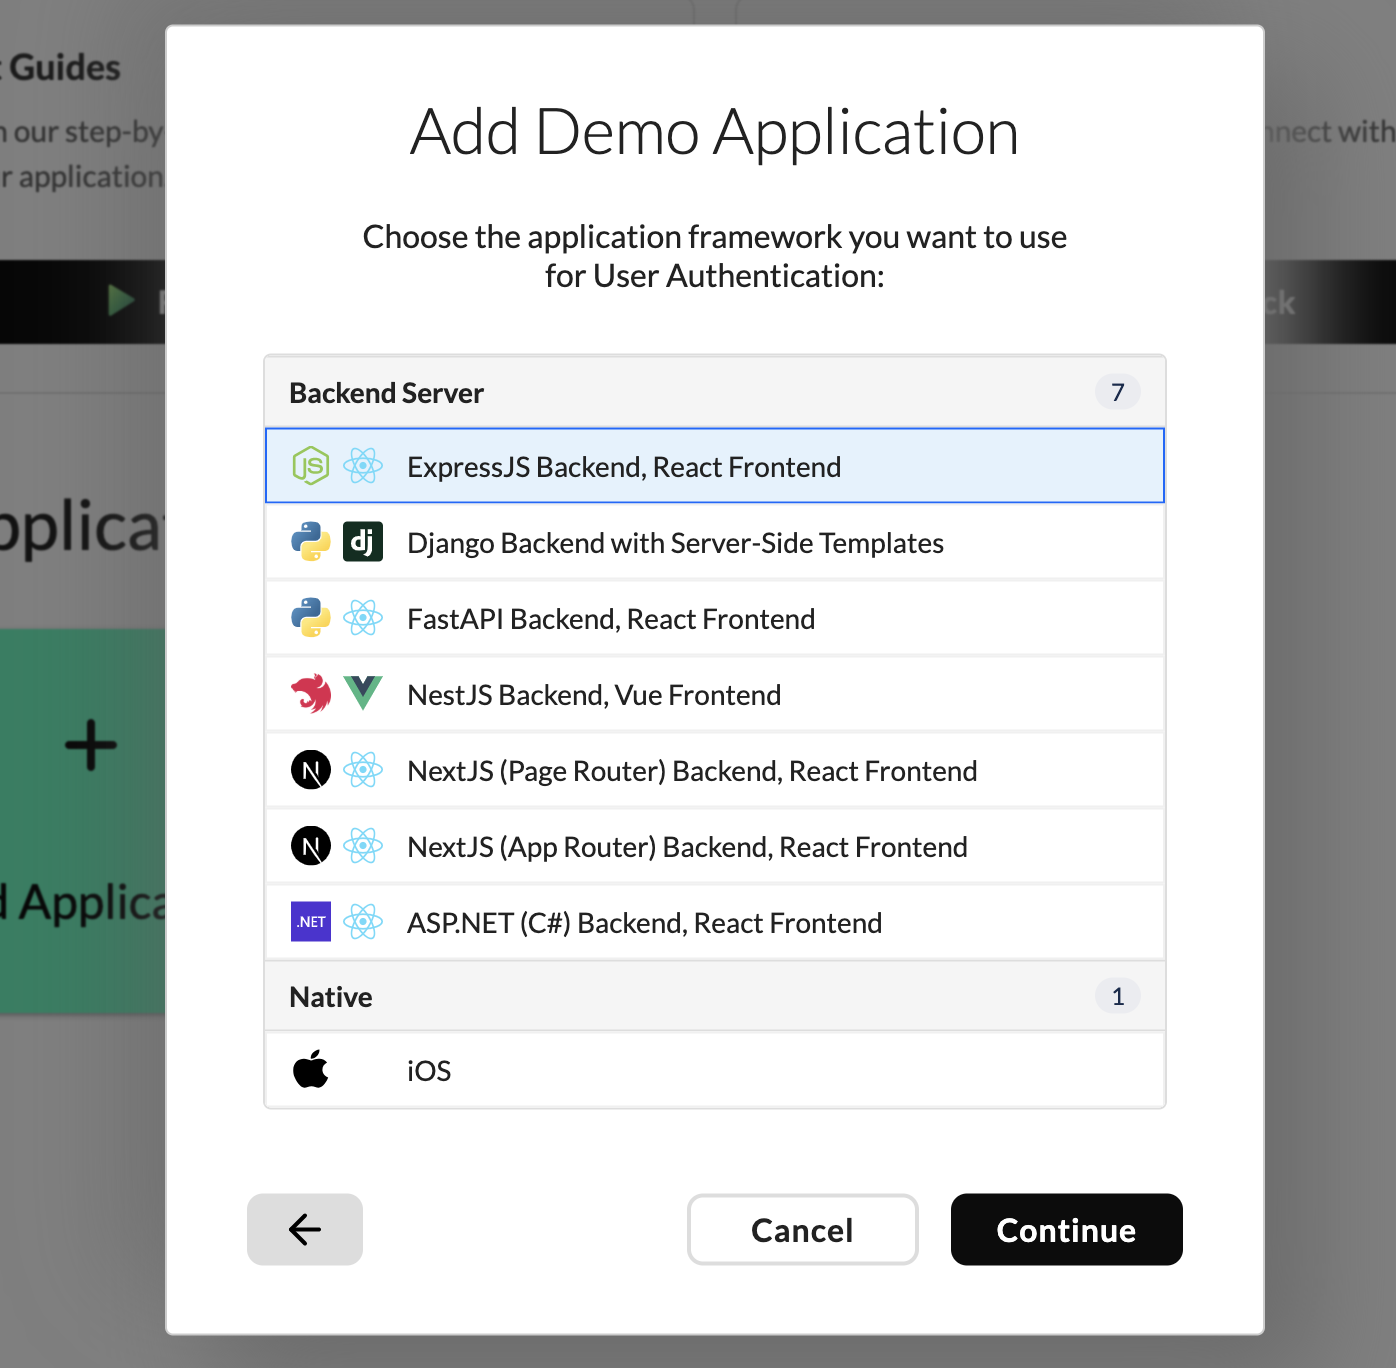This screenshot has height=1368, width=1396.
Task: Click the Node.js icon in ExpressJS row
Action: (x=311, y=466)
